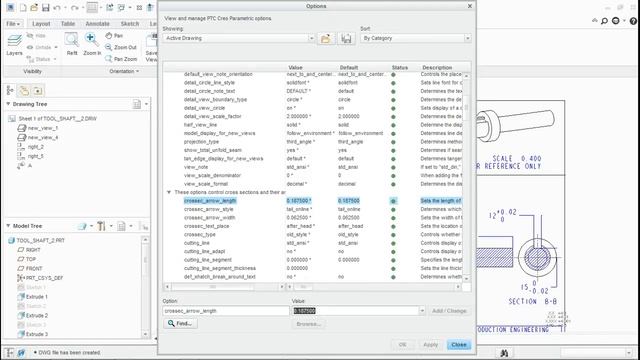Screen dimensions: 640x360
Task: Click the open configuration file folder icon in Options
Action: click(x=326, y=38)
